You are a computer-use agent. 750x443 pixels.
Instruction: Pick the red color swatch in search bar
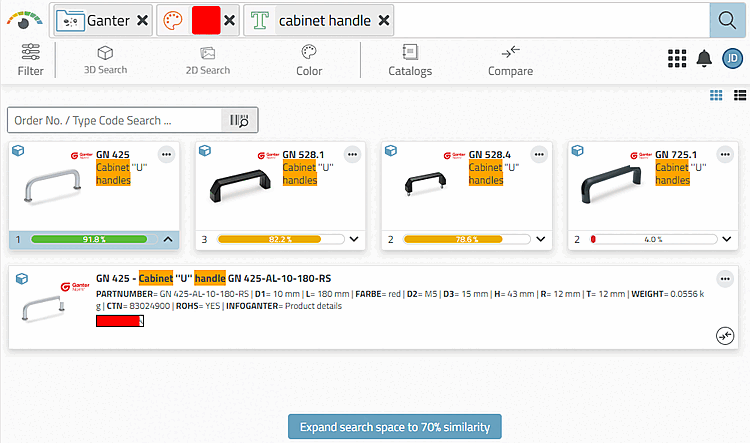tap(206, 21)
